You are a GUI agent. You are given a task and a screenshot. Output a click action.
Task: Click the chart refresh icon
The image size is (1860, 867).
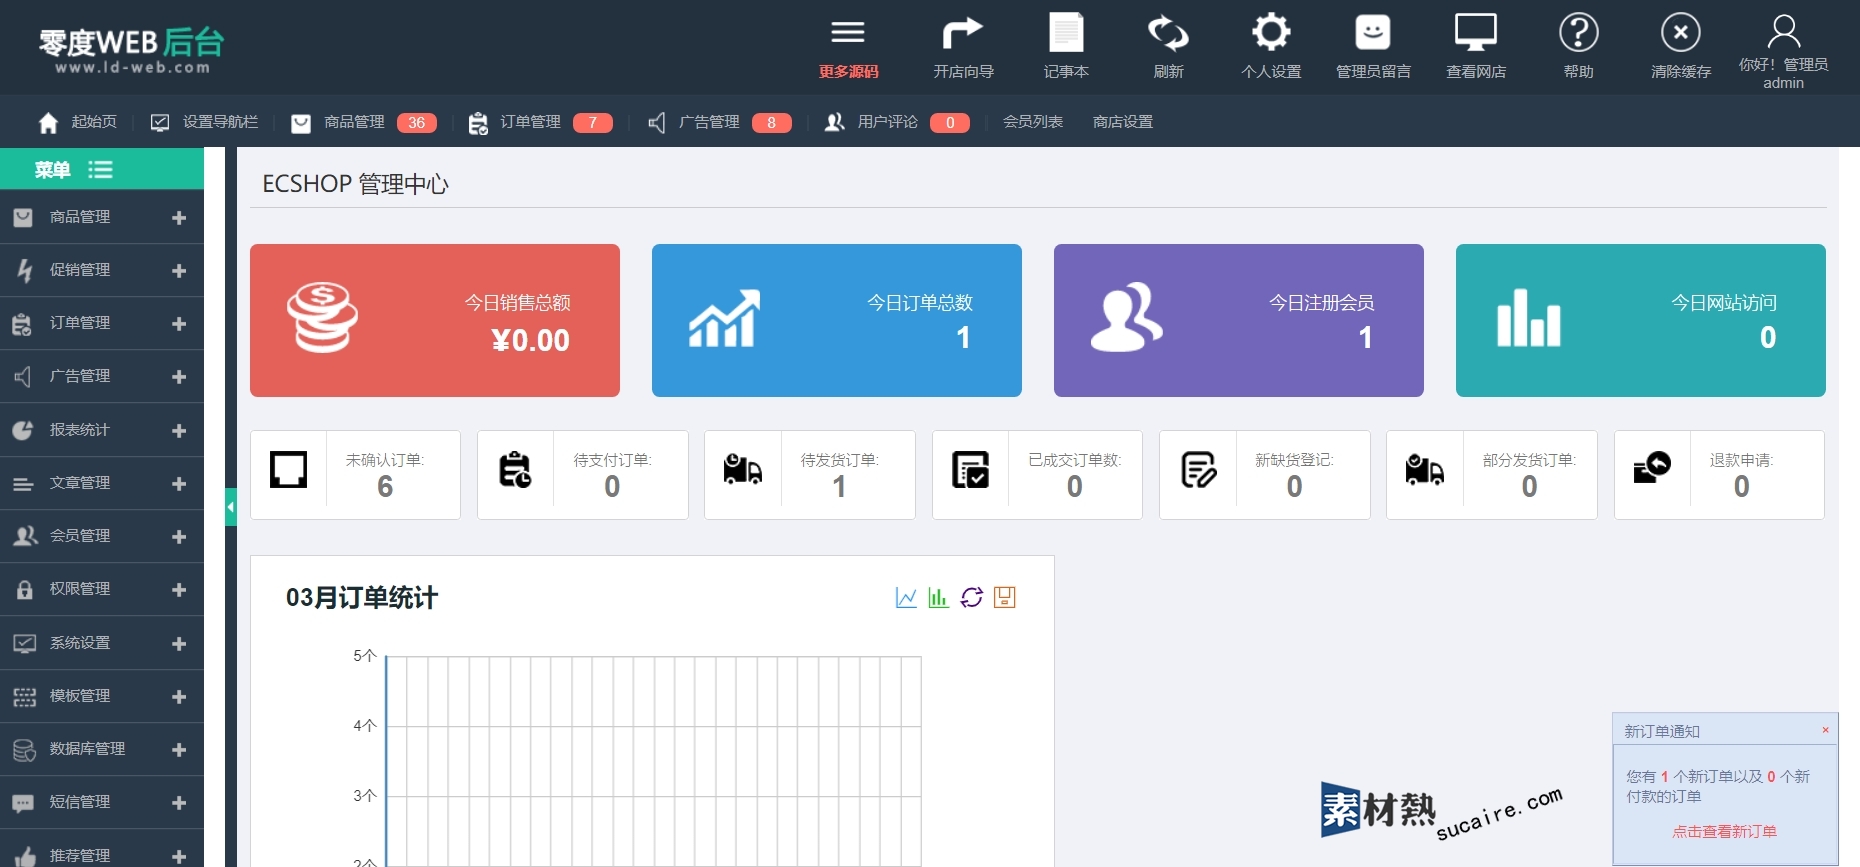click(972, 597)
